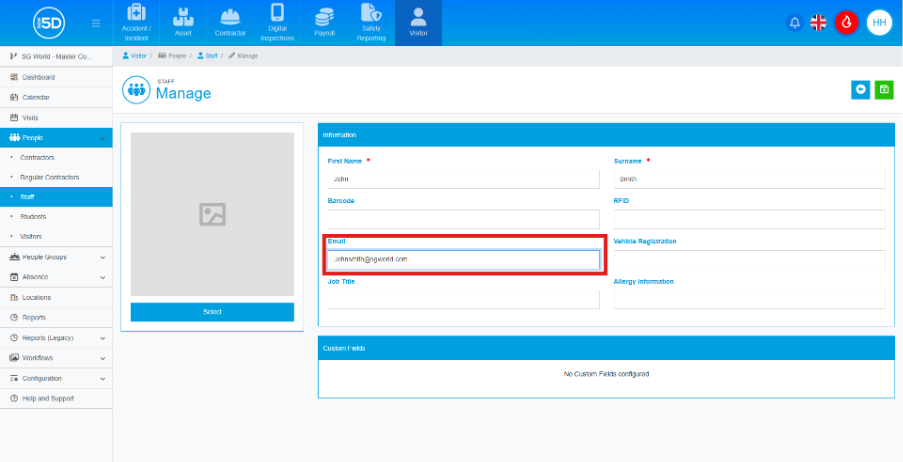Open Calendar in the sidebar
This screenshot has width=903, height=462.
point(56,97)
